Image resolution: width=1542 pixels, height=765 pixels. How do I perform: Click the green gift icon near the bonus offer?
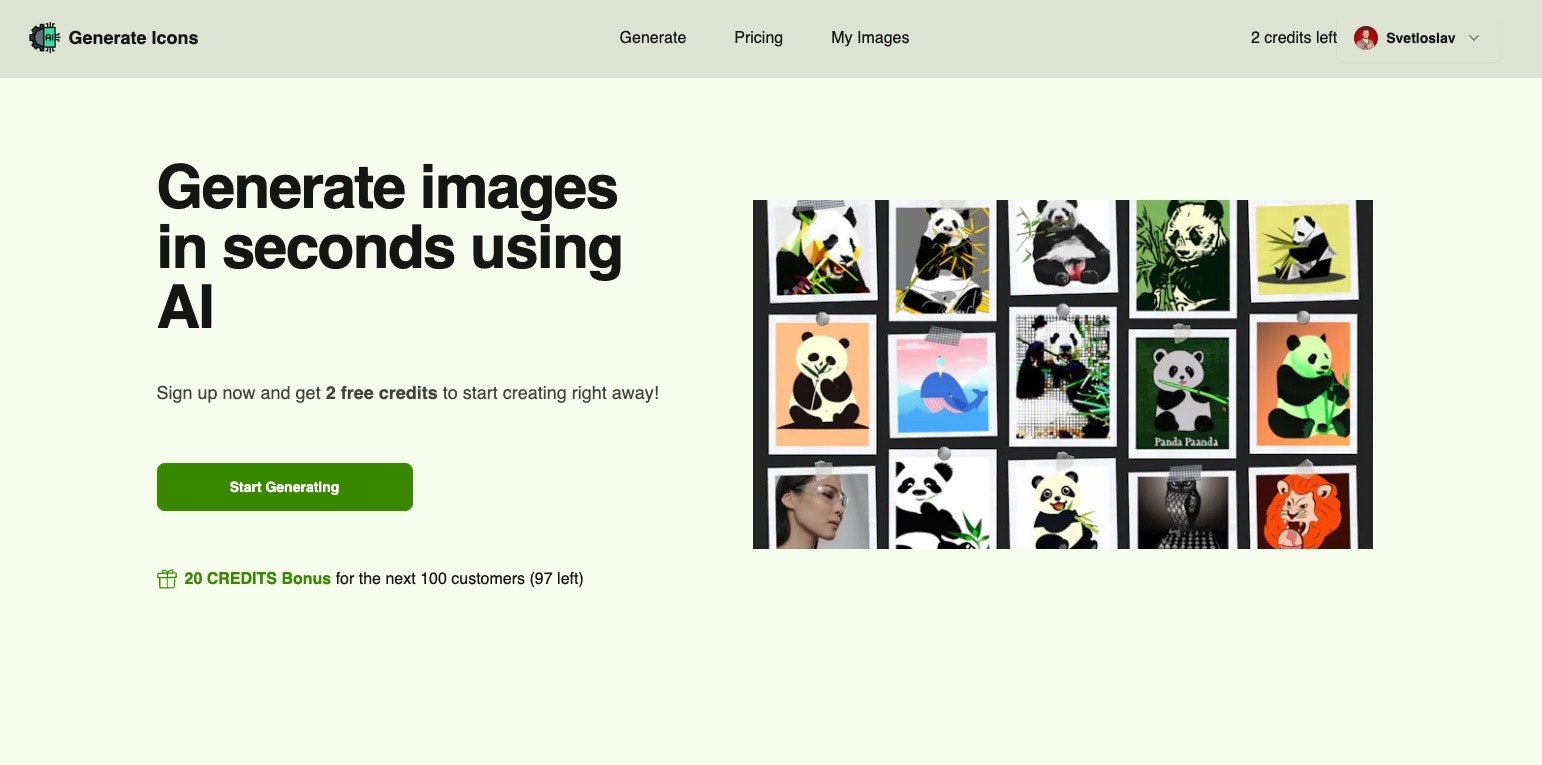pos(166,578)
